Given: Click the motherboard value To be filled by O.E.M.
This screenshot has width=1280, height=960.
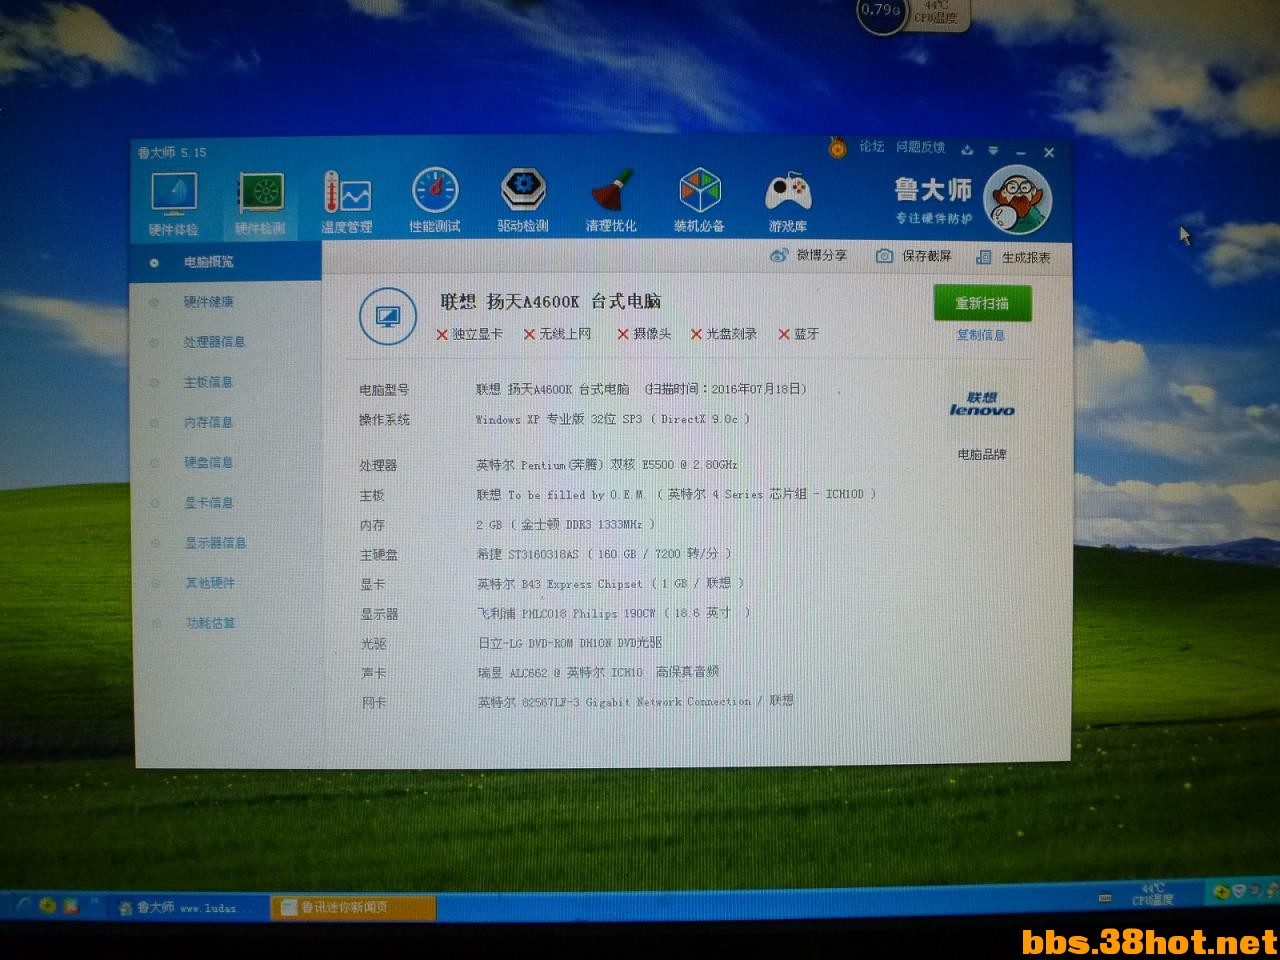Looking at the screenshot, I should [675, 494].
